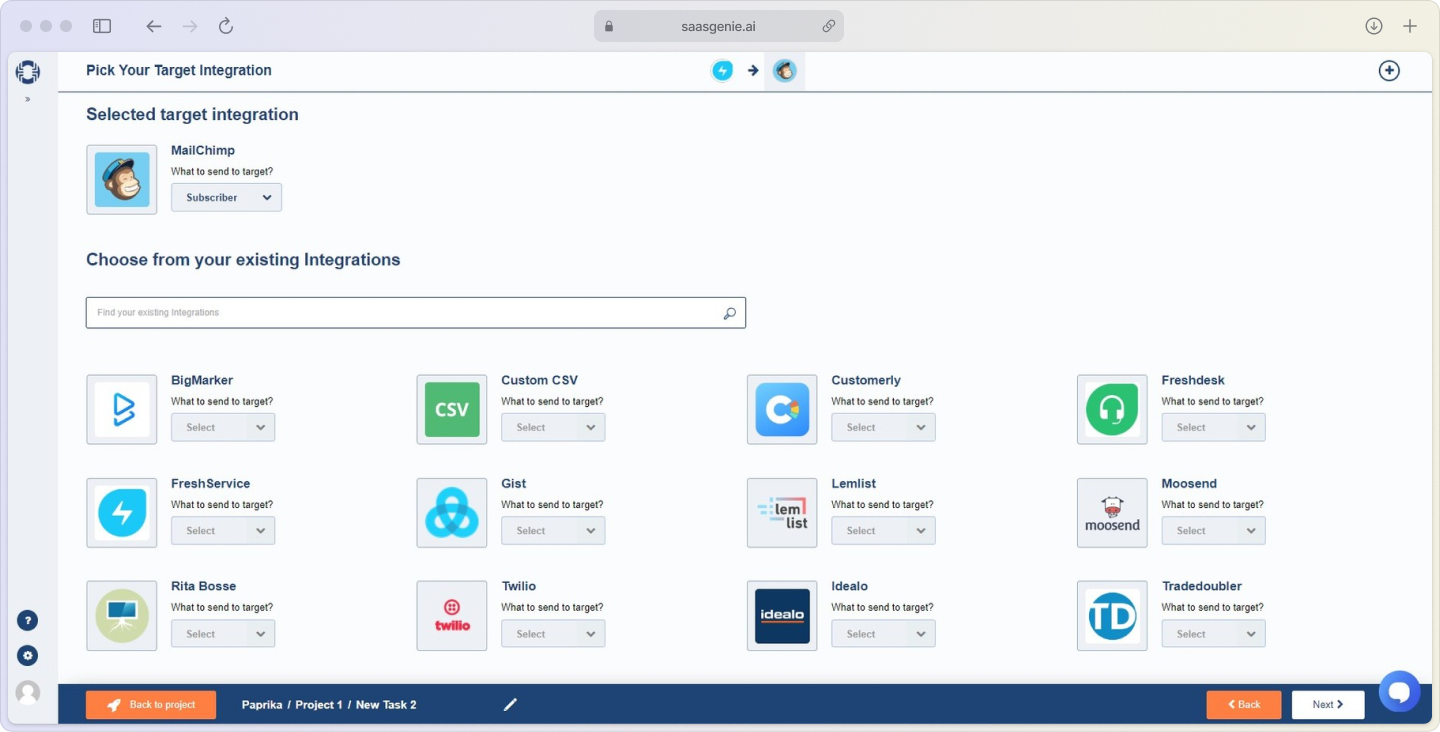Viewport: 1440px width, 732px height.
Task: Click the Moosend integration name
Action: pos(1189,483)
